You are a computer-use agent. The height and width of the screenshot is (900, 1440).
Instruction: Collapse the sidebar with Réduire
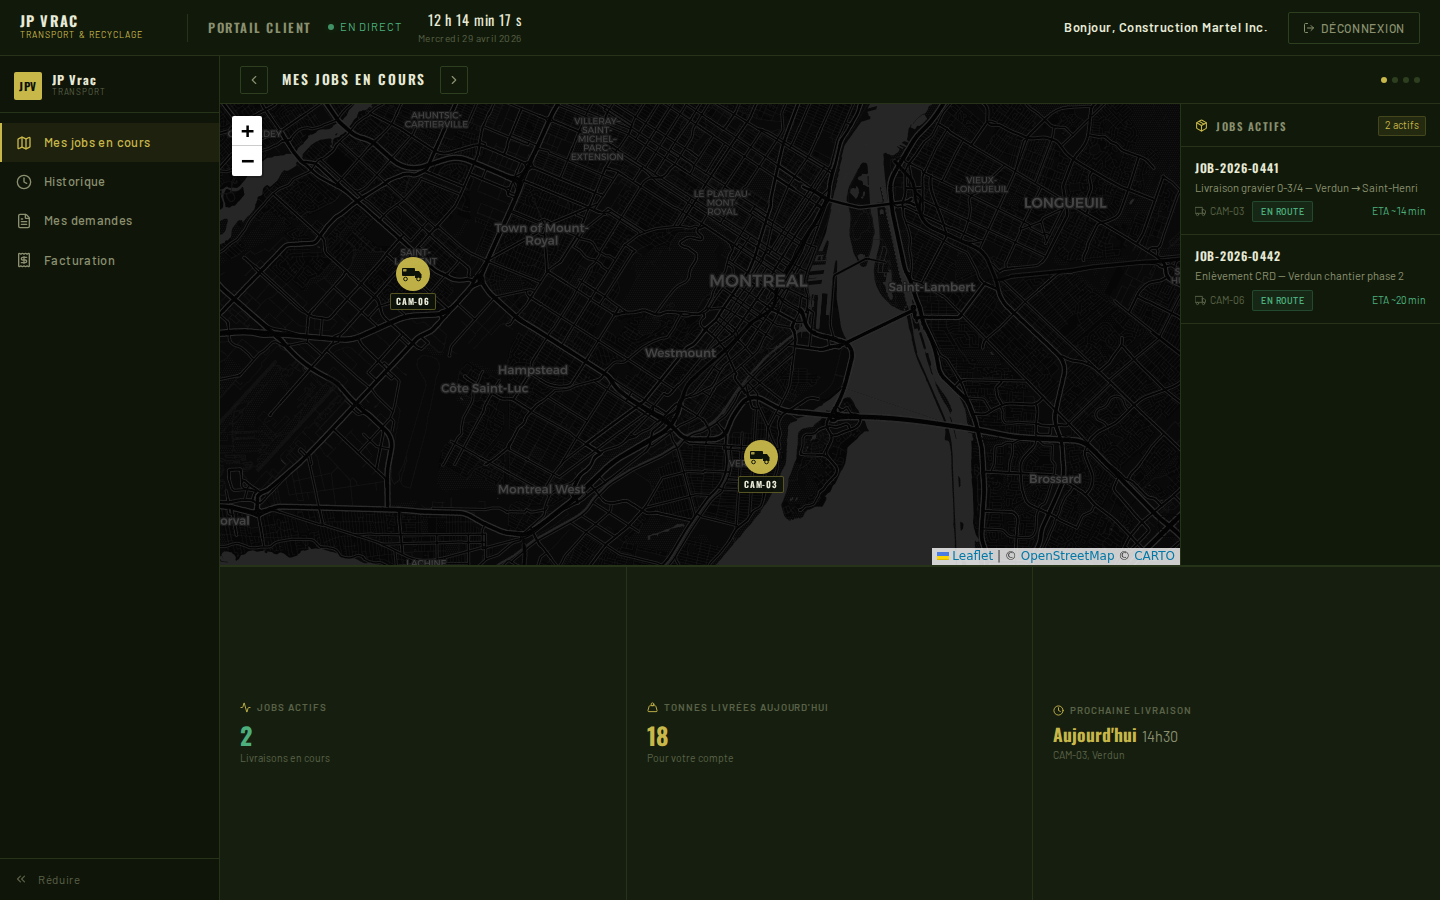[48, 880]
